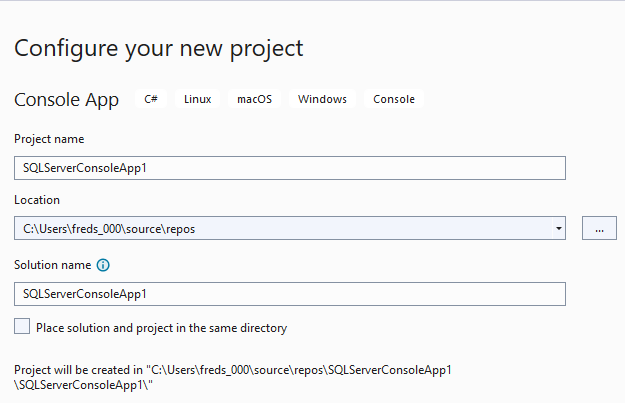The height and width of the screenshot is (403, 625).
Task: Click the 'Console App' template title
Action: 66,100
